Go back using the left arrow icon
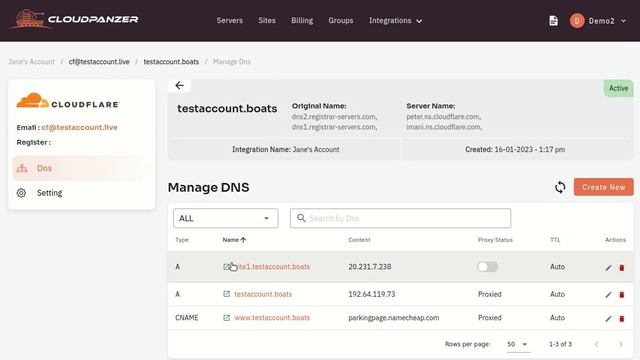The width and height of the screenshot is (640, 360). click(180, 85)
